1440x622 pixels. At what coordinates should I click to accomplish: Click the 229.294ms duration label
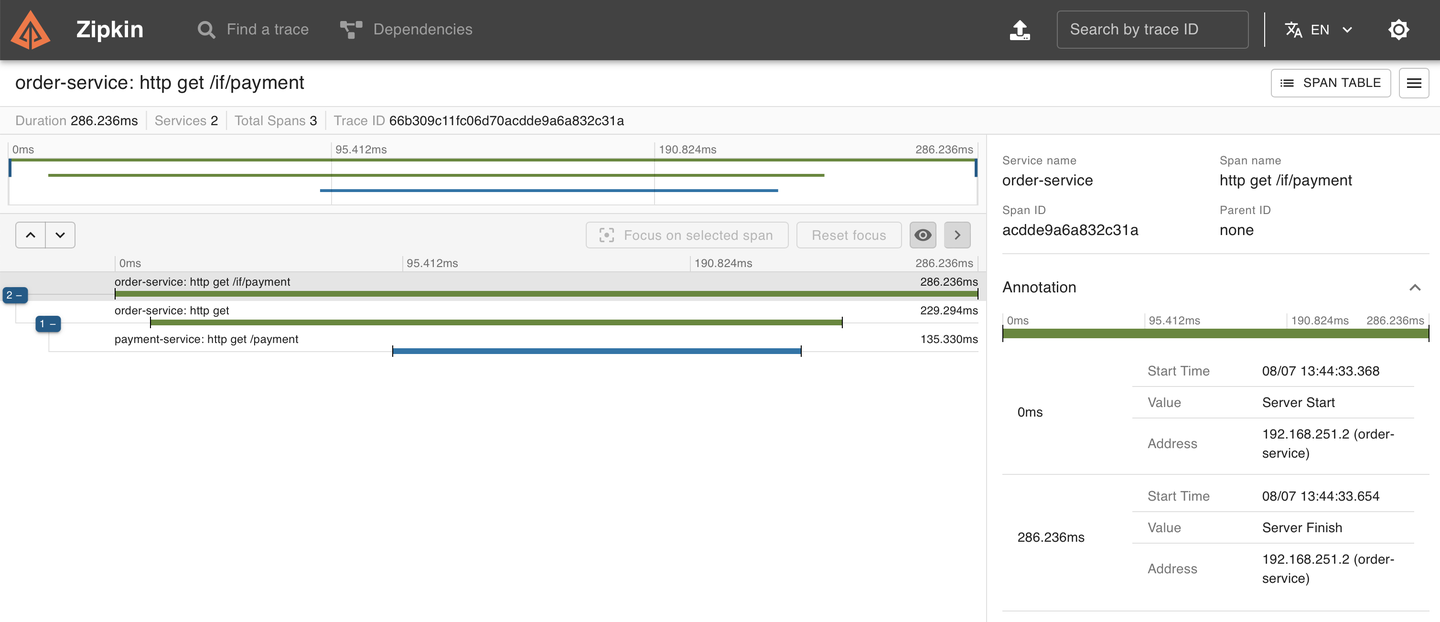coord(949,311)
